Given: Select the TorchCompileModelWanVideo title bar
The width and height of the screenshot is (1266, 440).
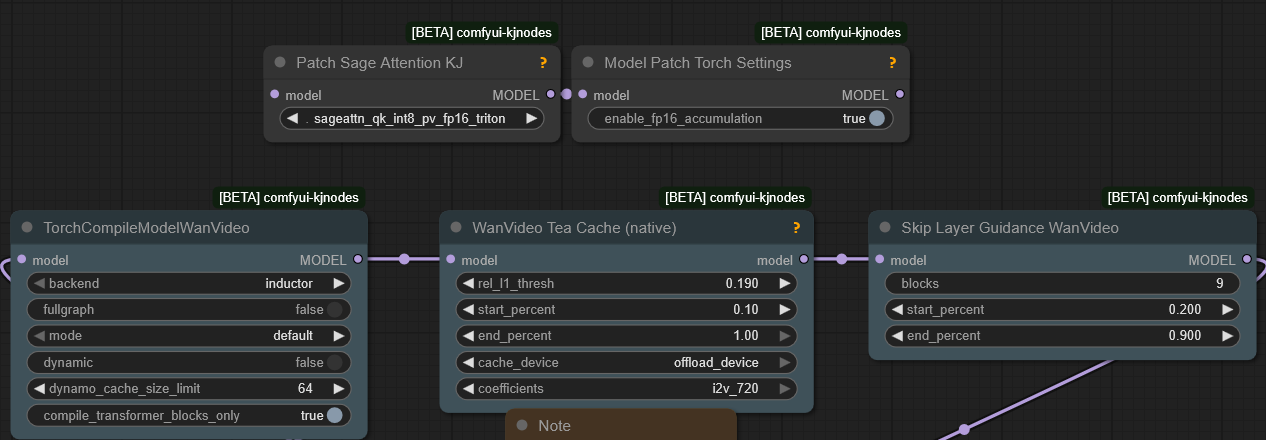Looking at the screenshot, I should coord(189,228).
